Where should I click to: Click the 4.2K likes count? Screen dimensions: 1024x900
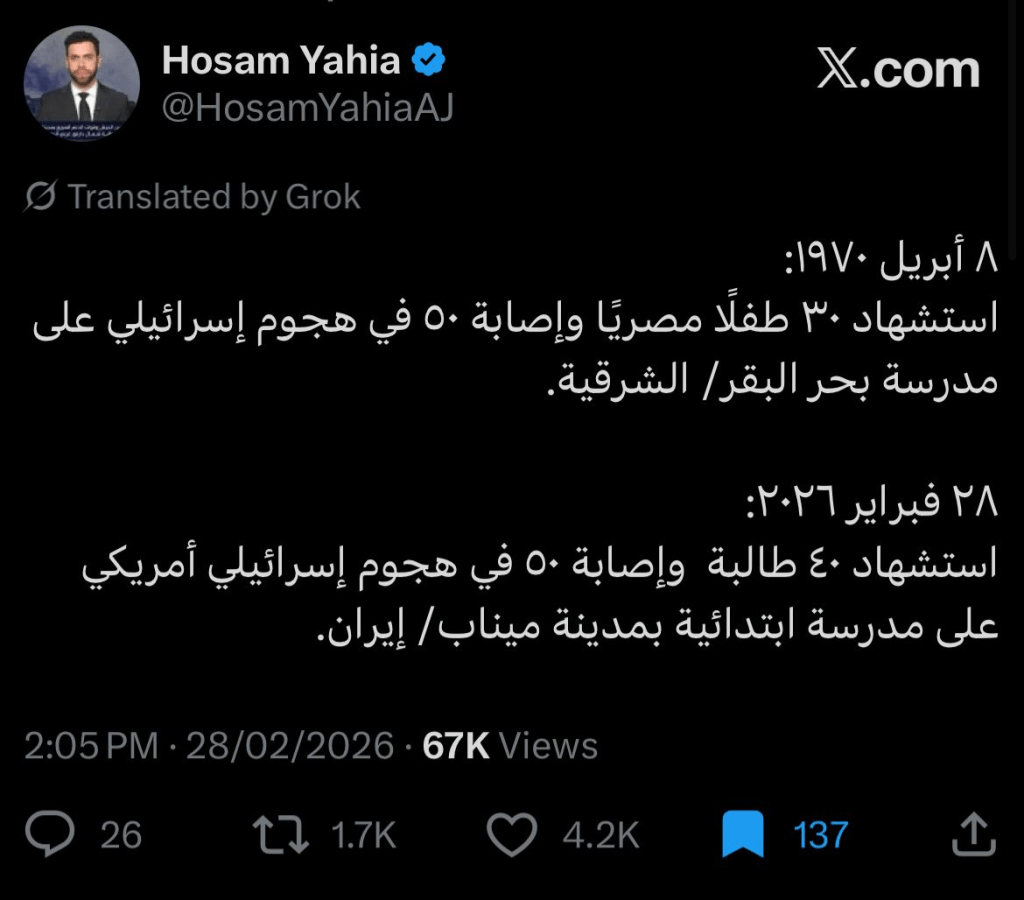(x=600, y=835)
